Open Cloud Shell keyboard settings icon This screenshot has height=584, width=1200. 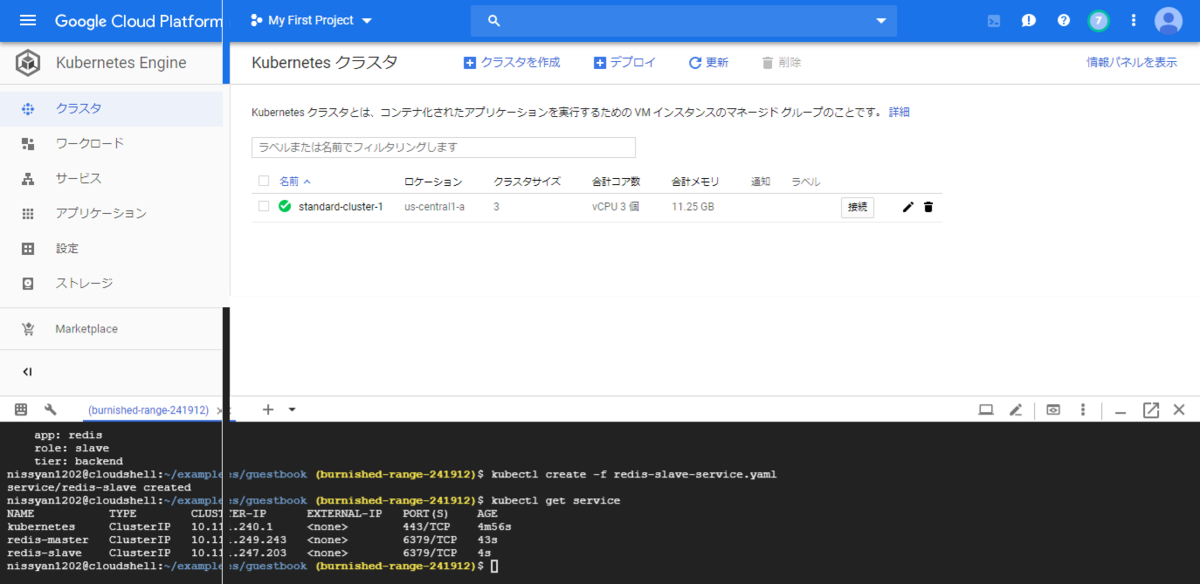click(20, 409)
